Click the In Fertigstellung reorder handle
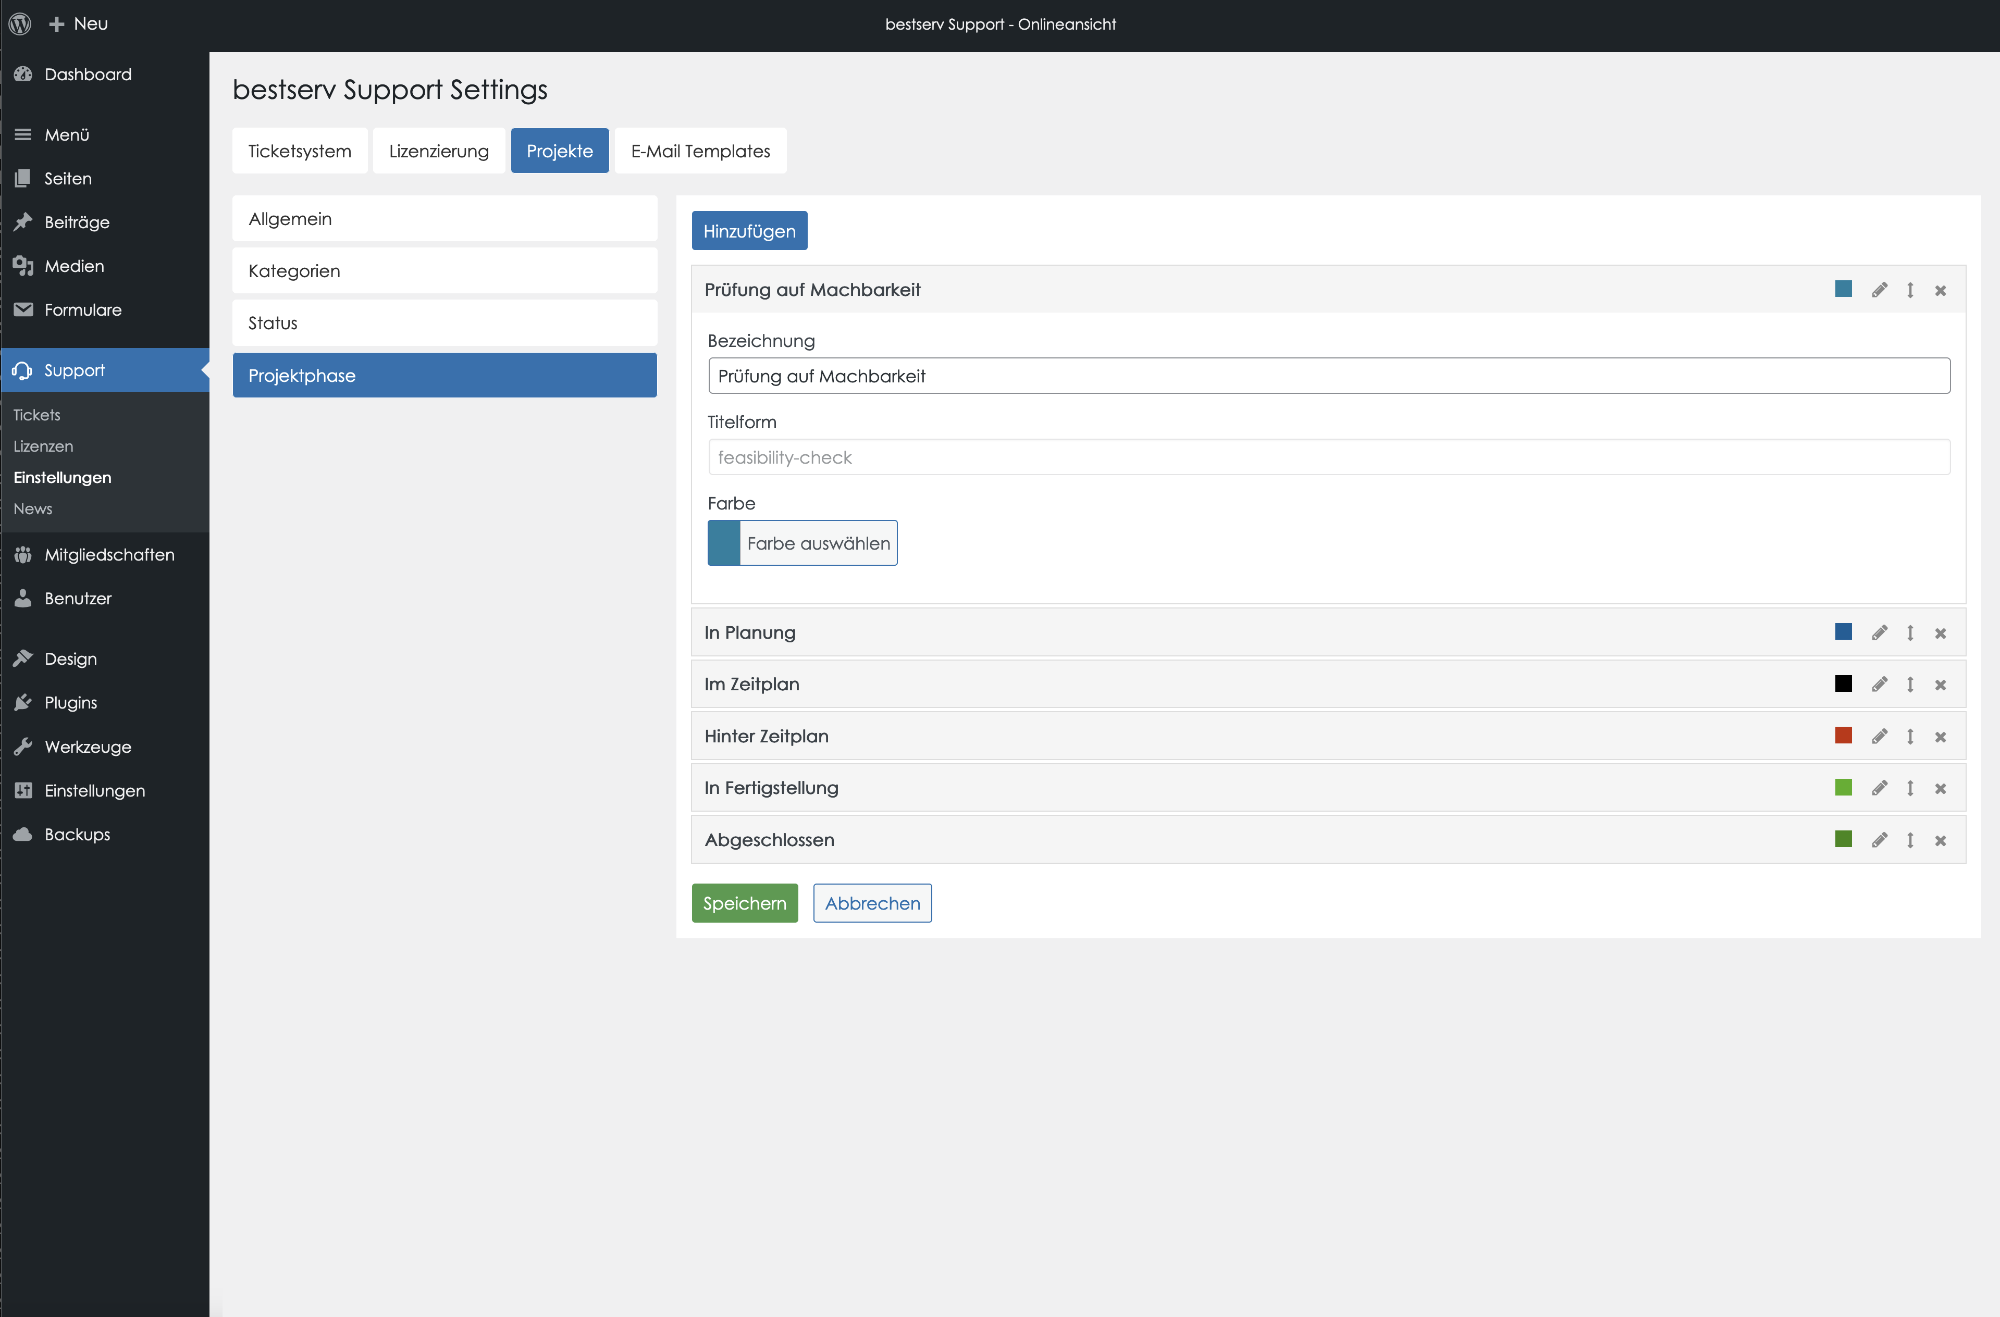The height and width of the screenshot is (1317, 2000). tap(1910, 789)
